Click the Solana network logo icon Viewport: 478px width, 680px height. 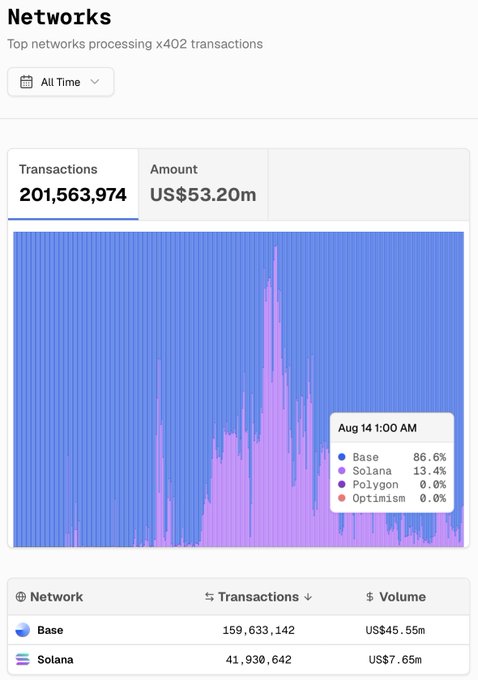[23, 660]
